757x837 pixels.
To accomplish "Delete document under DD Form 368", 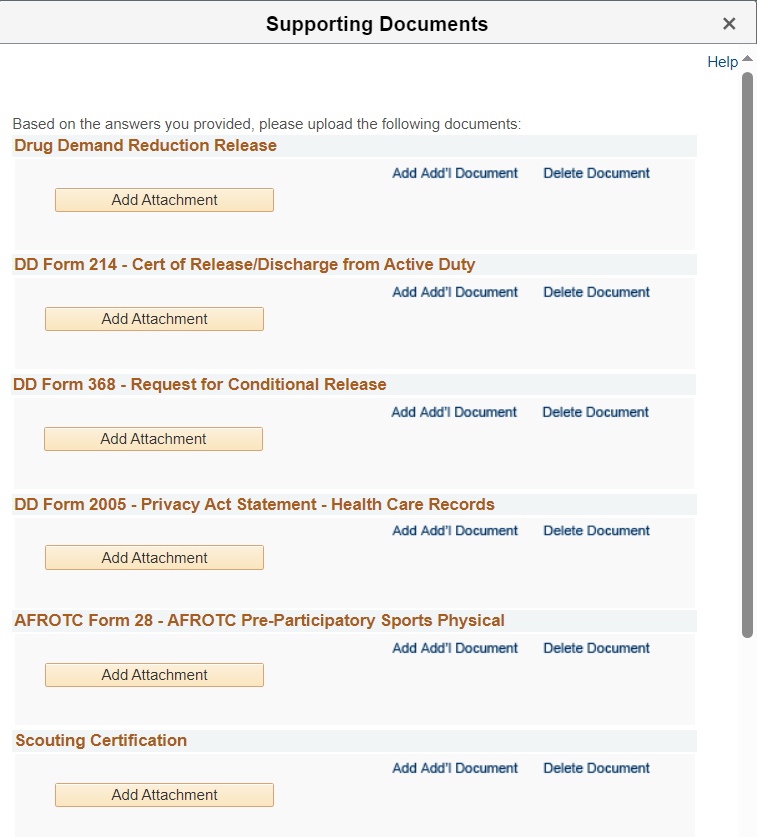I will coord(595,412).
